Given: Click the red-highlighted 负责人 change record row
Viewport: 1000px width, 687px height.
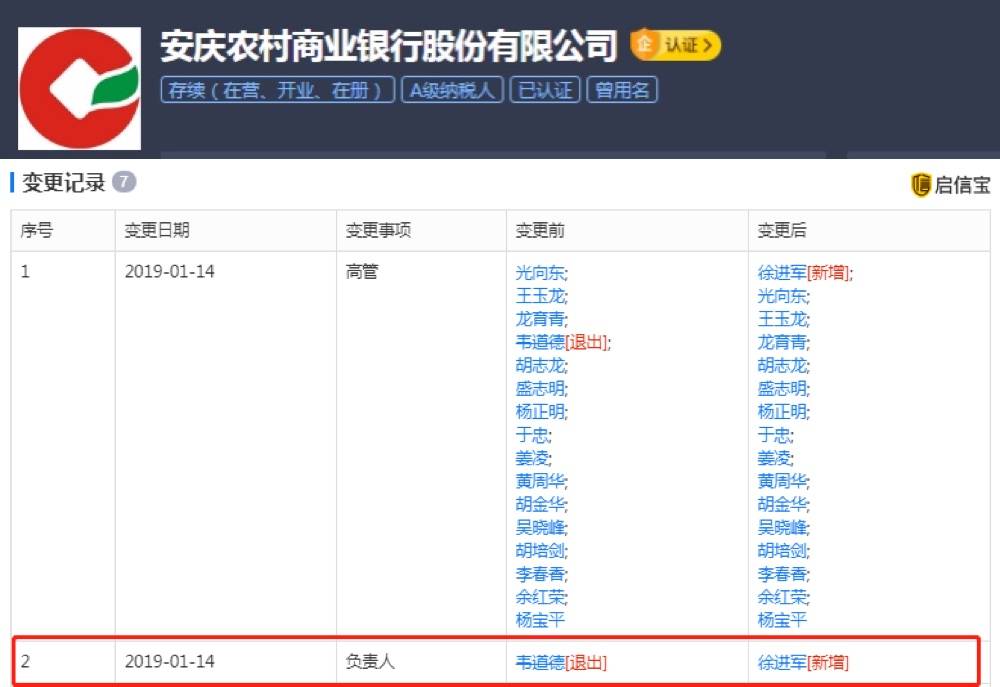Looking at the screenshot, I should pos(500,660).
